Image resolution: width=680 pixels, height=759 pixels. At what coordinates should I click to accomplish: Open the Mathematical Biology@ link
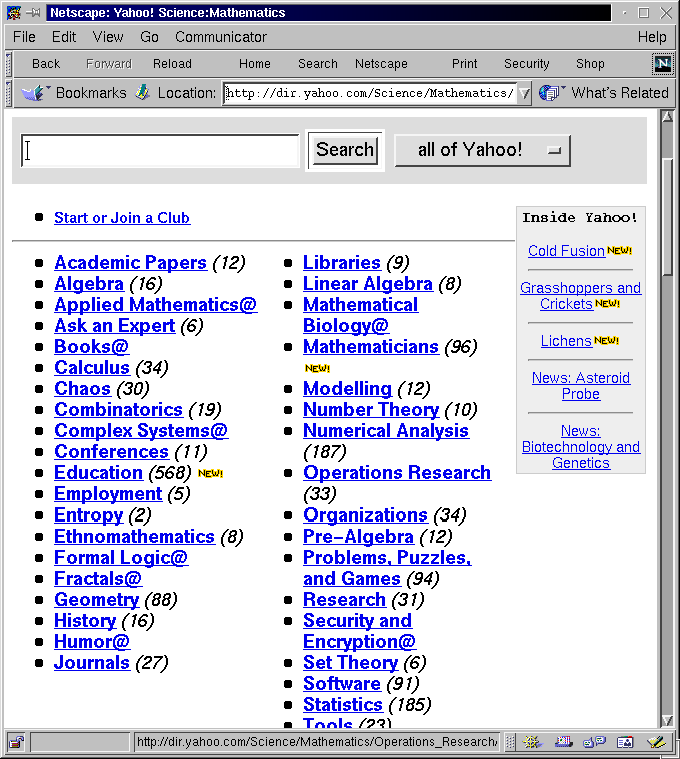361,315
